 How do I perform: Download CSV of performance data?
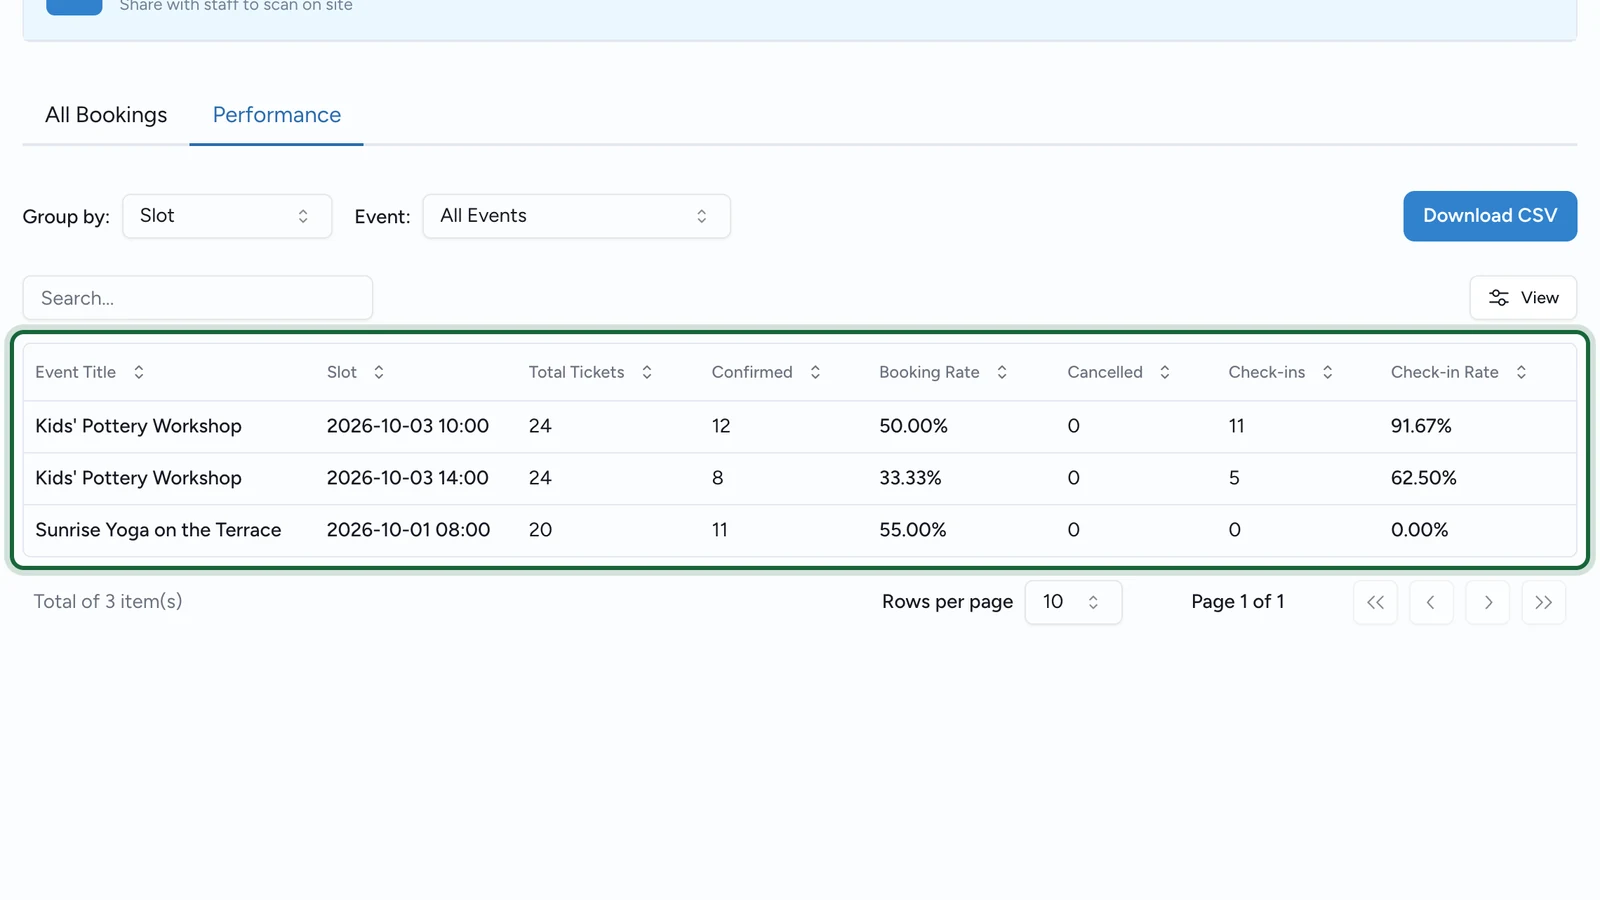[1490, 216]
